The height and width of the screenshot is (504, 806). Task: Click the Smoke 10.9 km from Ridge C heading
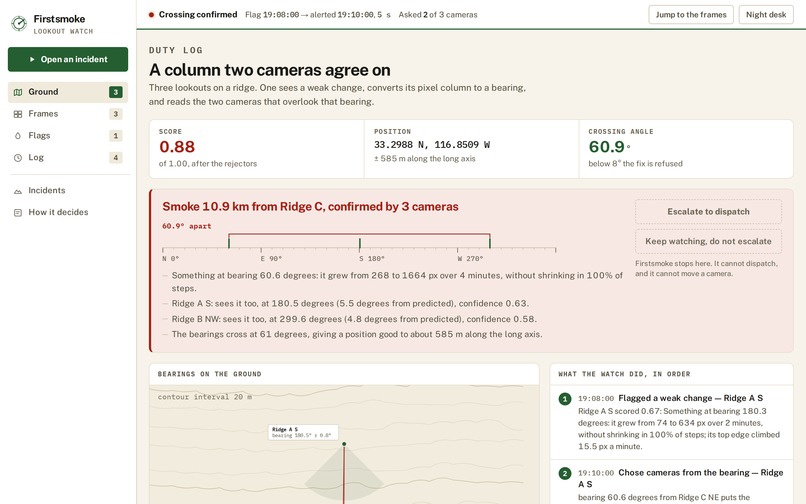coord(310,207)
